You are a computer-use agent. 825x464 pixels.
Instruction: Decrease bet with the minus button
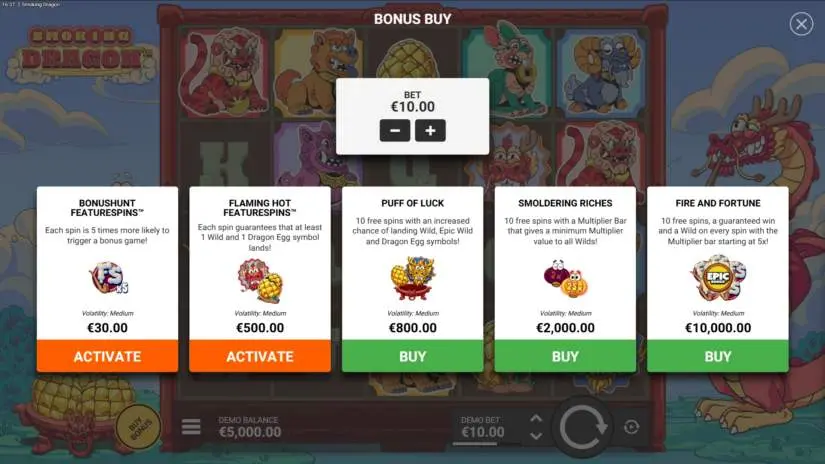coord(395,130)
